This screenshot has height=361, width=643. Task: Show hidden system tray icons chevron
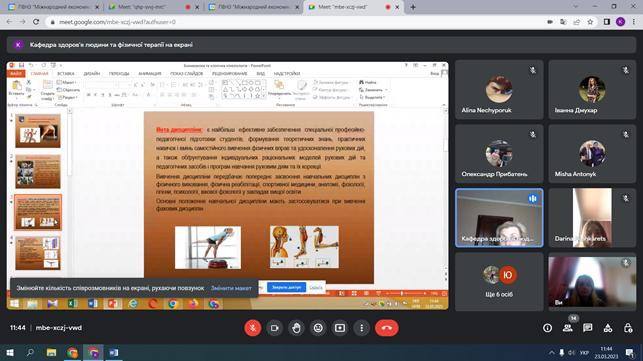tap(552, 353)
